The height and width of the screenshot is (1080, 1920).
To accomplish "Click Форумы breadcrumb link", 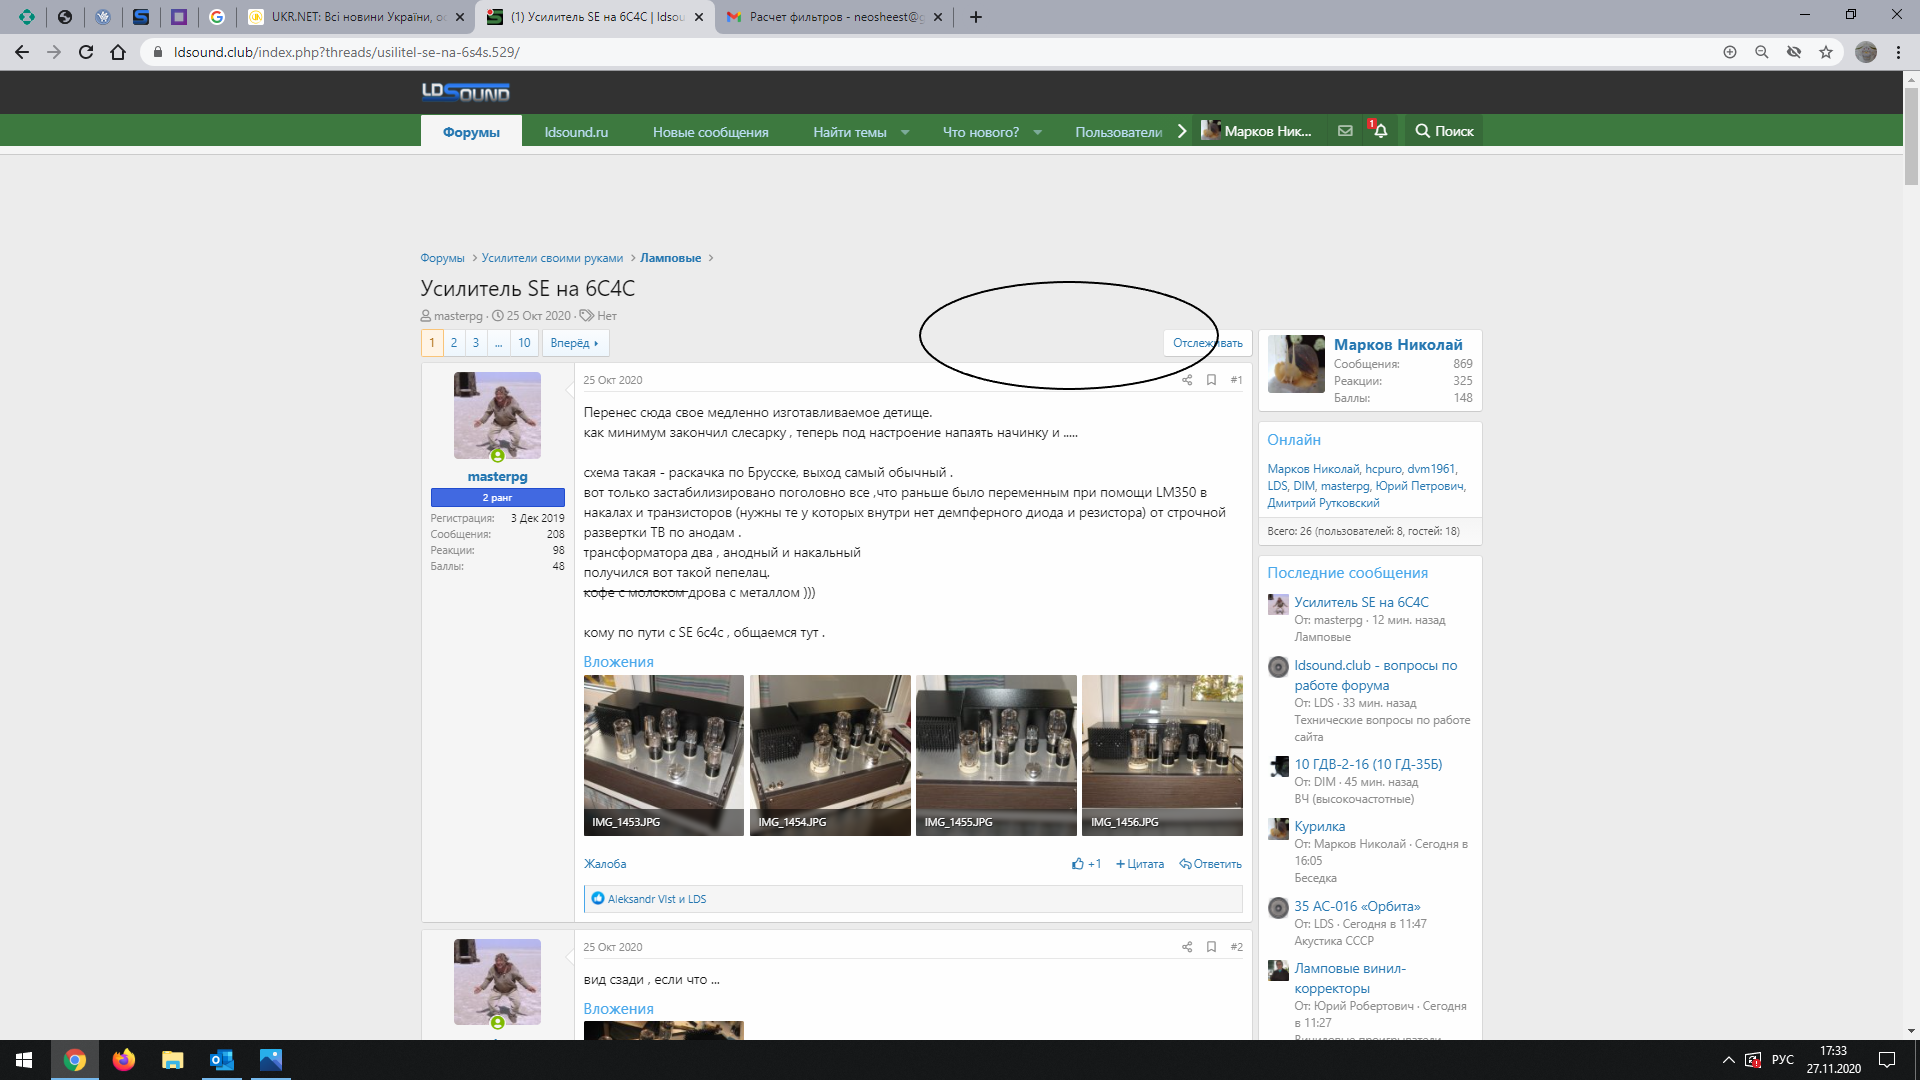I will pyautogui.click(x=442, y=258).
